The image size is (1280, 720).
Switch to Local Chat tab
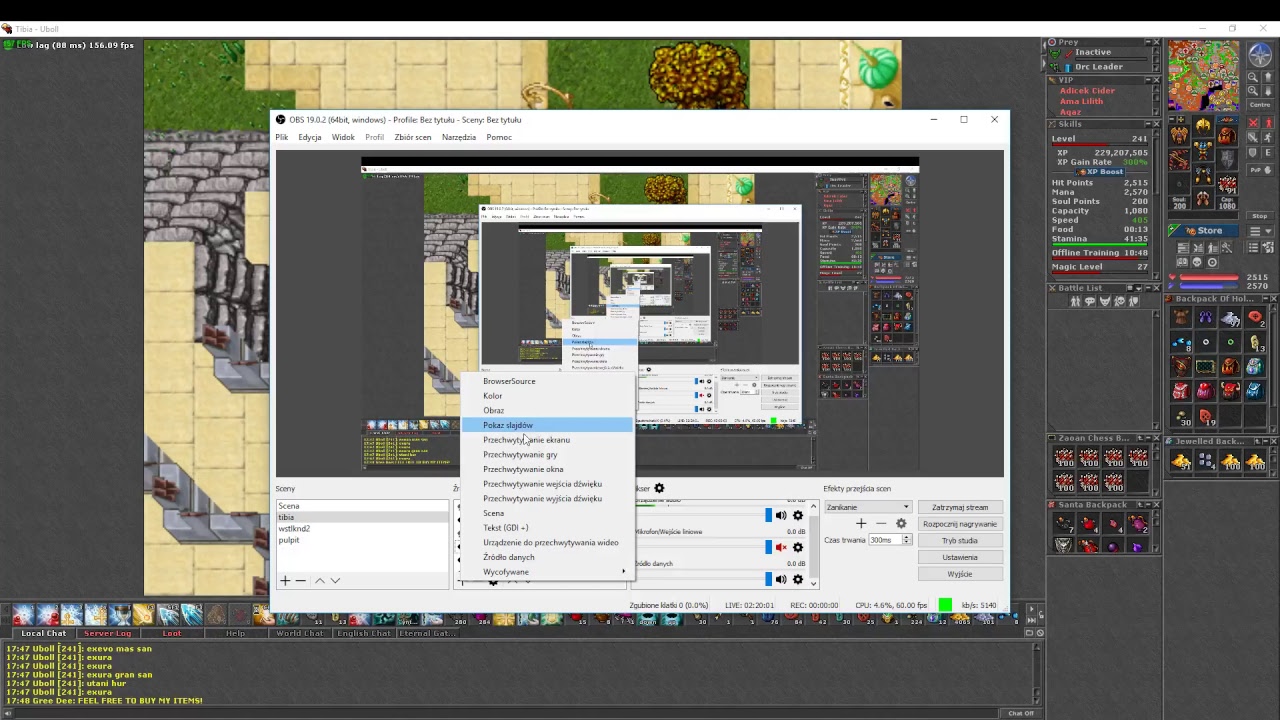coord(44,633)
